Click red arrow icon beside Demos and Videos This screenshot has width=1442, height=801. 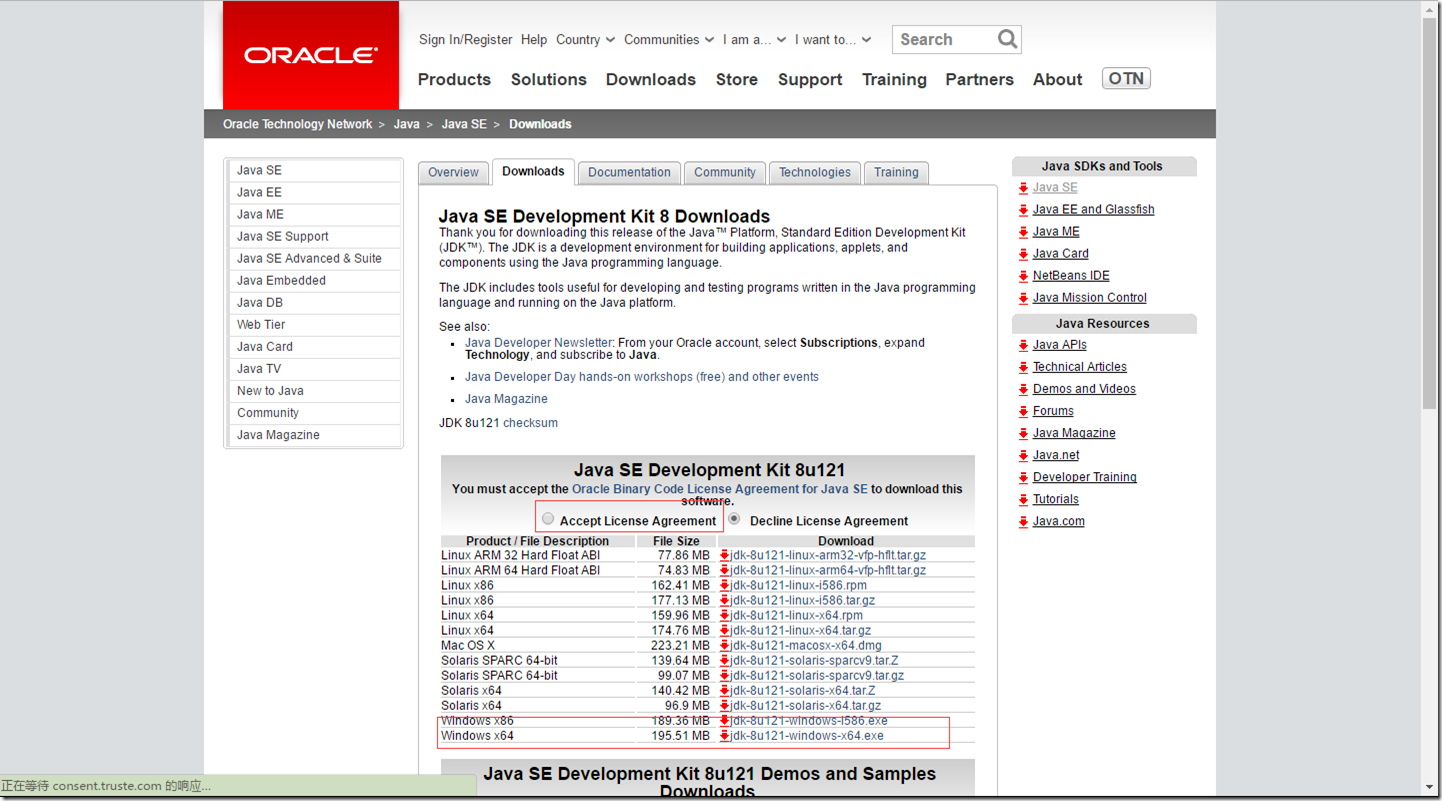(x=1023, y=389)
